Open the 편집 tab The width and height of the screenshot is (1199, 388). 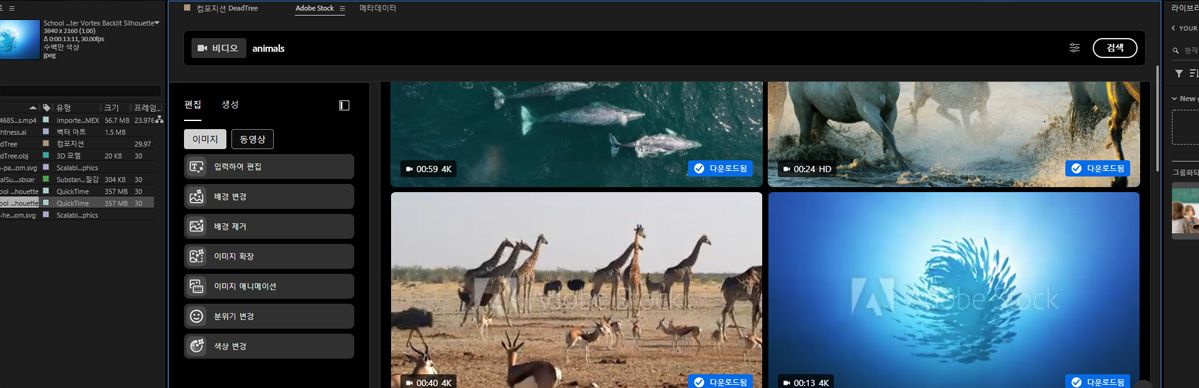(x=193, y=105)
